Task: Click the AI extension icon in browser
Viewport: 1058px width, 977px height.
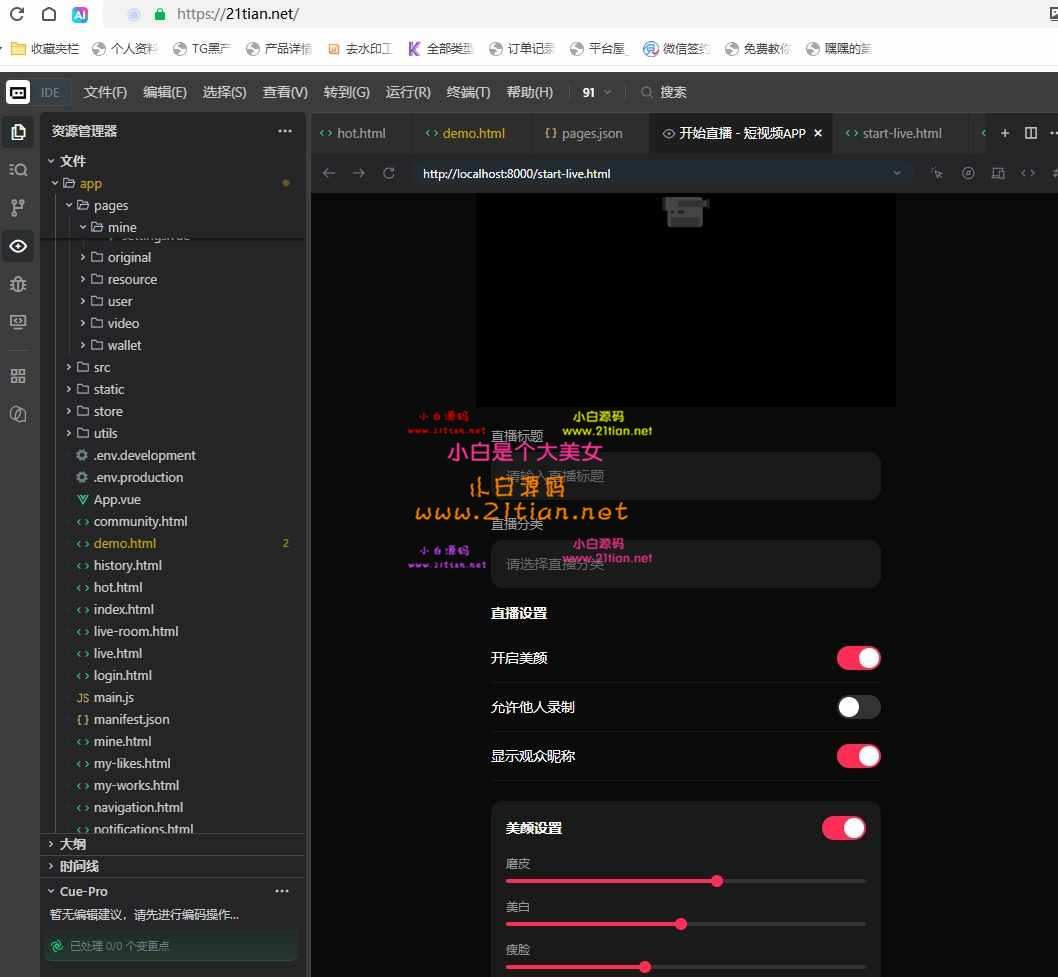Action: (x=80, y=14)
